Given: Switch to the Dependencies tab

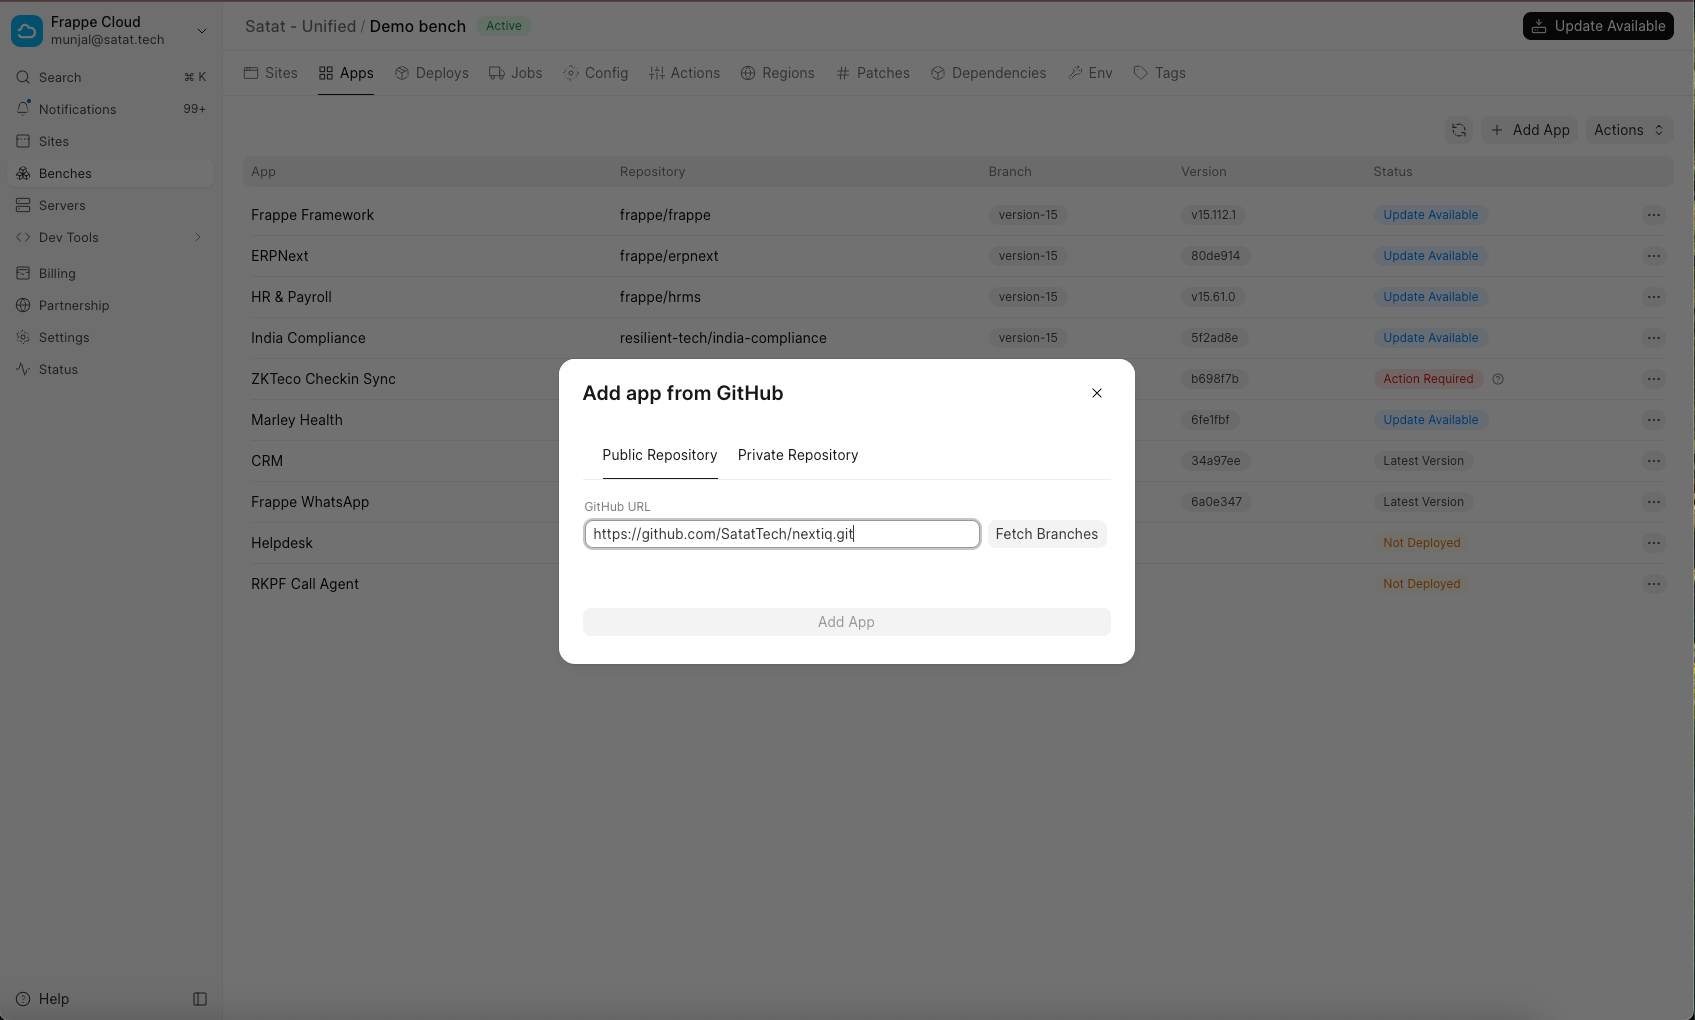Looking at the screenshot, I should [989, 73].
